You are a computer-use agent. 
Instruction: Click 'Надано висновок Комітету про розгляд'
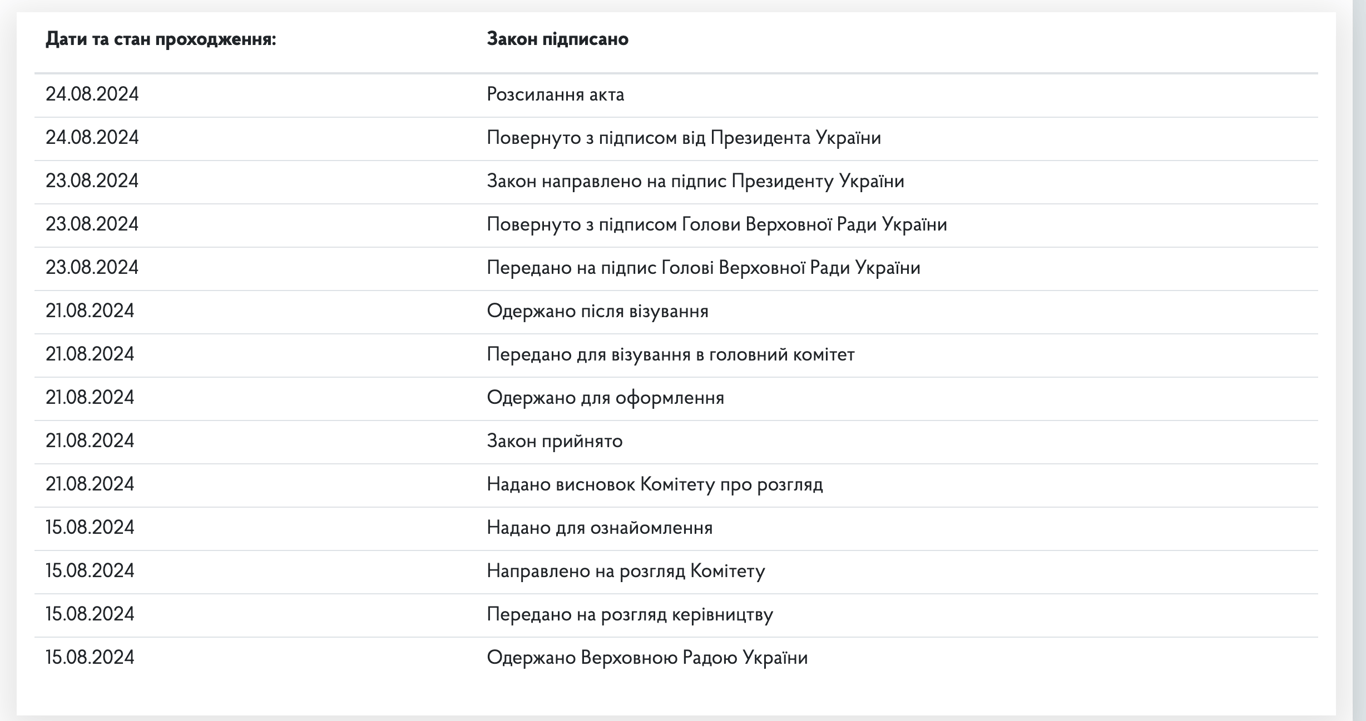tap(654, 485)
